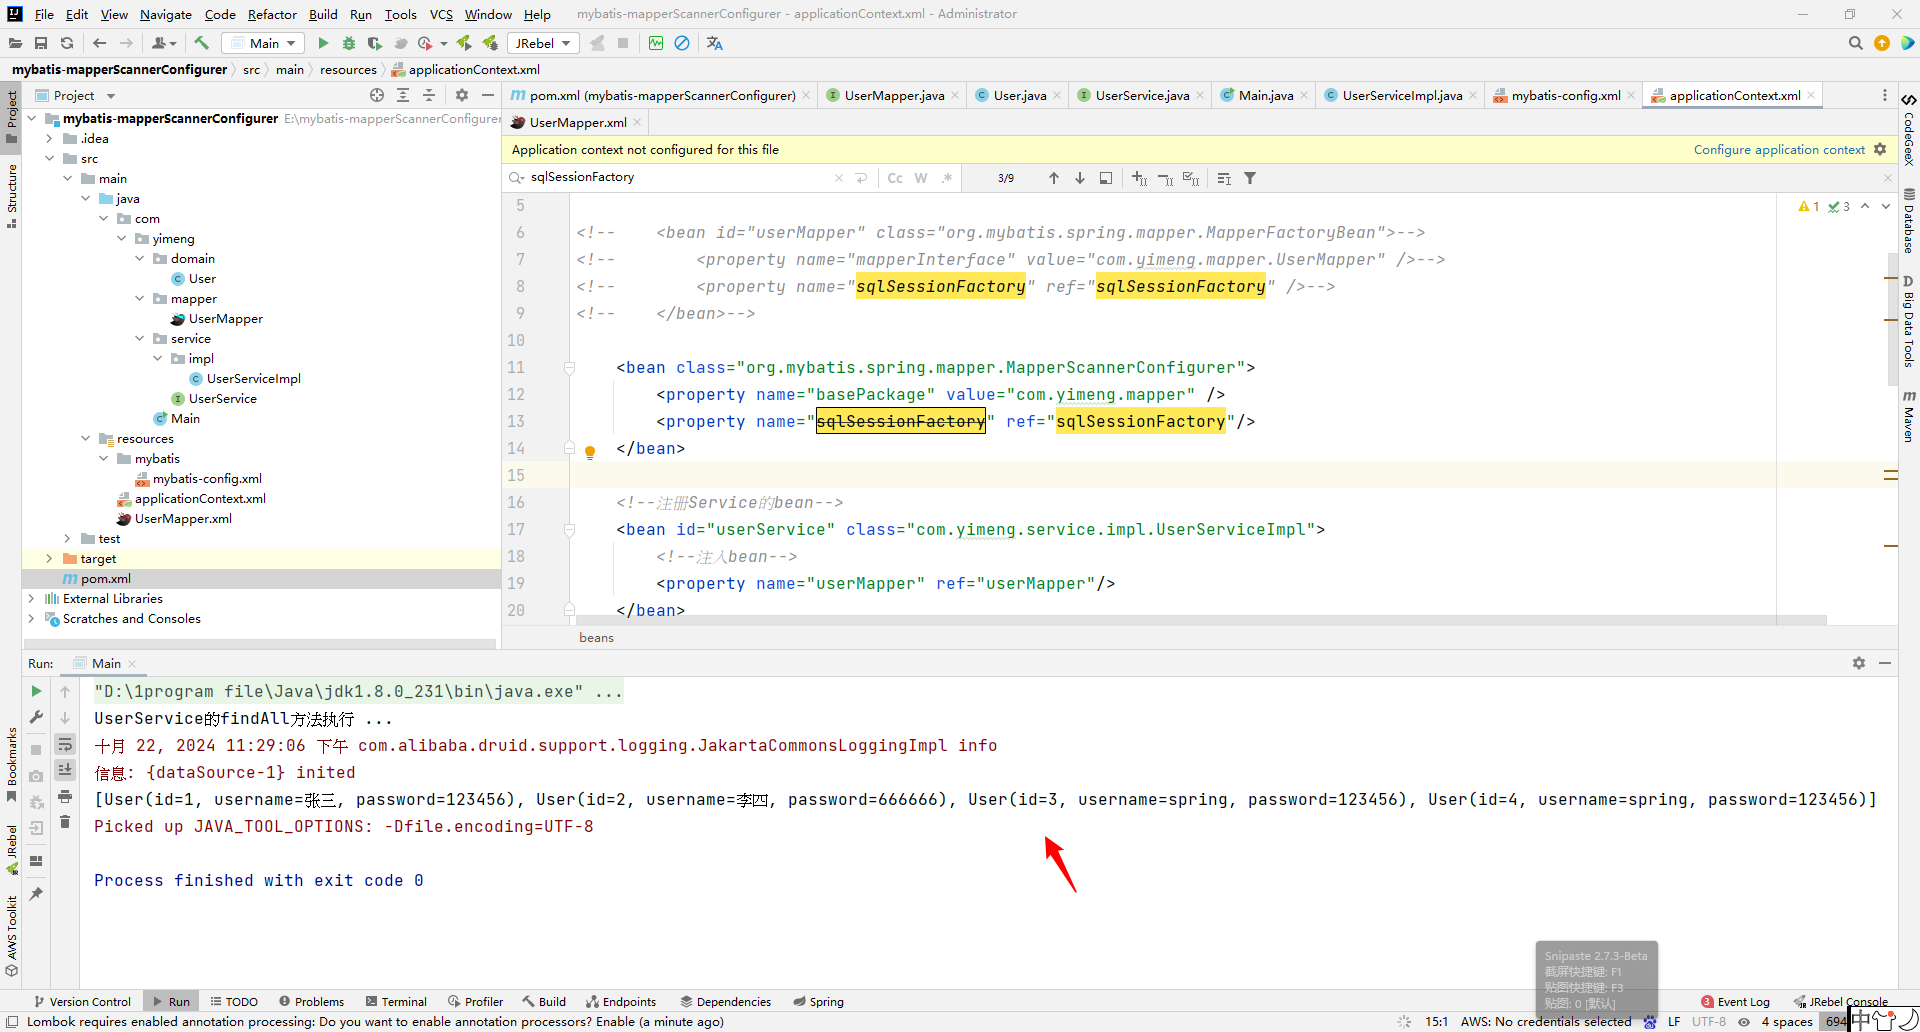Toggle Words W option in search bar
This screenshot has width=1920, height=1032.
pyautogui.click(x=921, y=178)
